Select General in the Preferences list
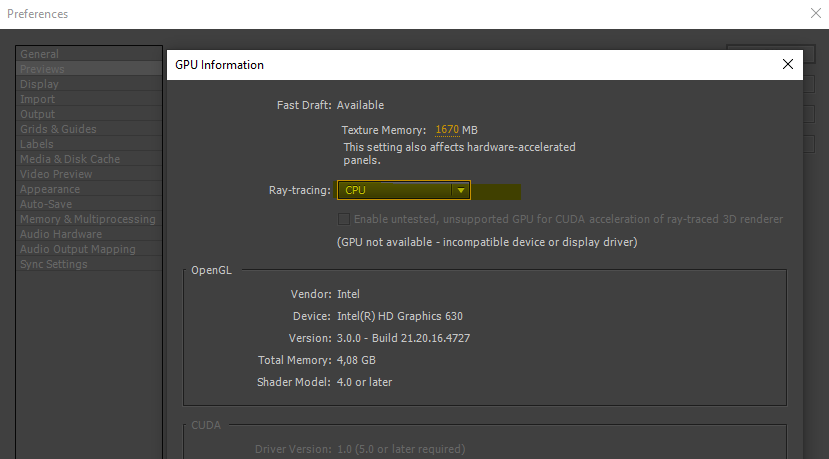This screenshot has width=829, height=459. pos(89,54)
